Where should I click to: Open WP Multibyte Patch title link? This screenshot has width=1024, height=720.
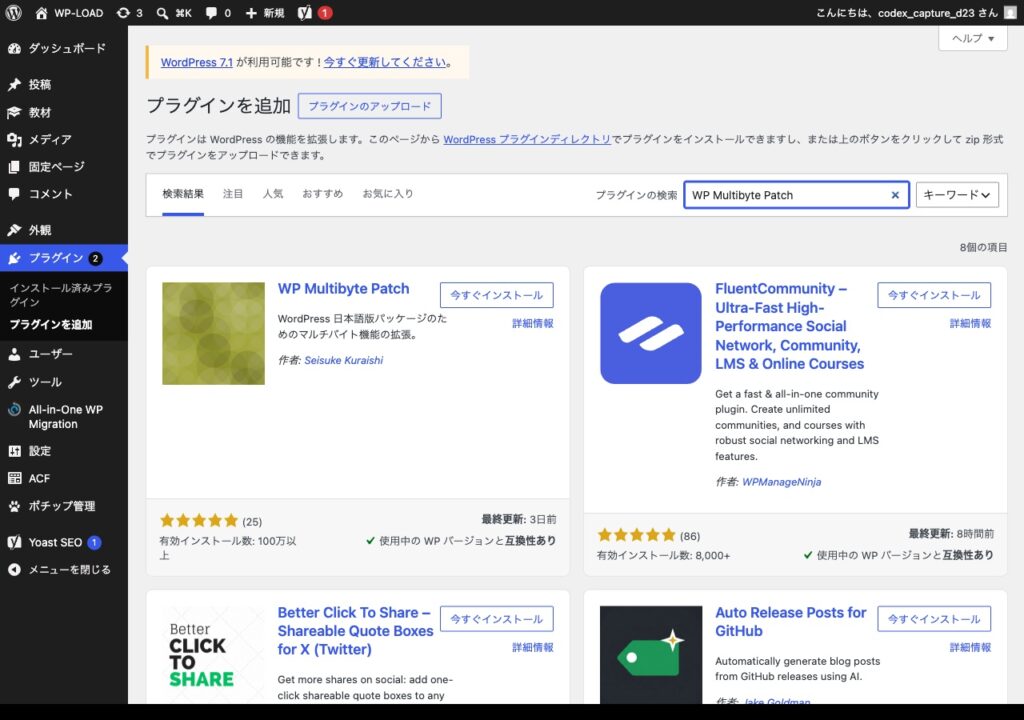point(344,289)
